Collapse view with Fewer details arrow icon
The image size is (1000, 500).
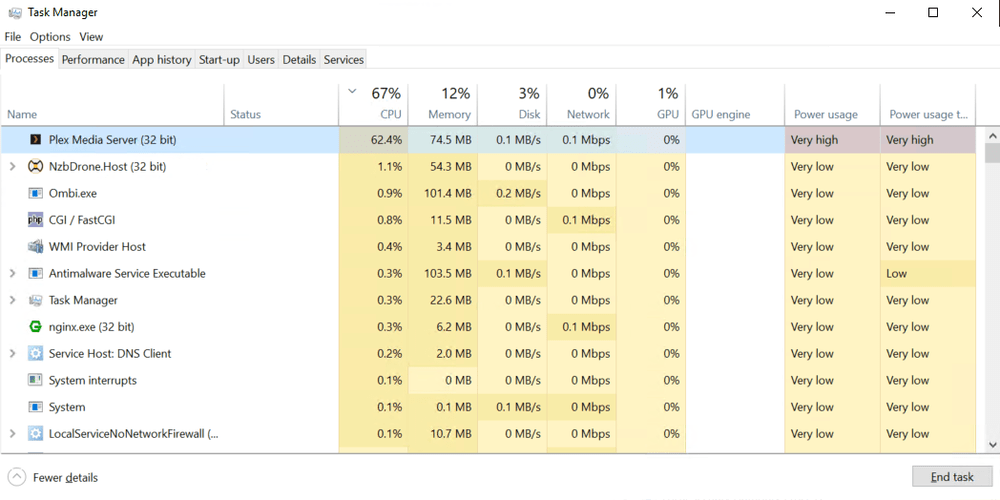(17, 477)
